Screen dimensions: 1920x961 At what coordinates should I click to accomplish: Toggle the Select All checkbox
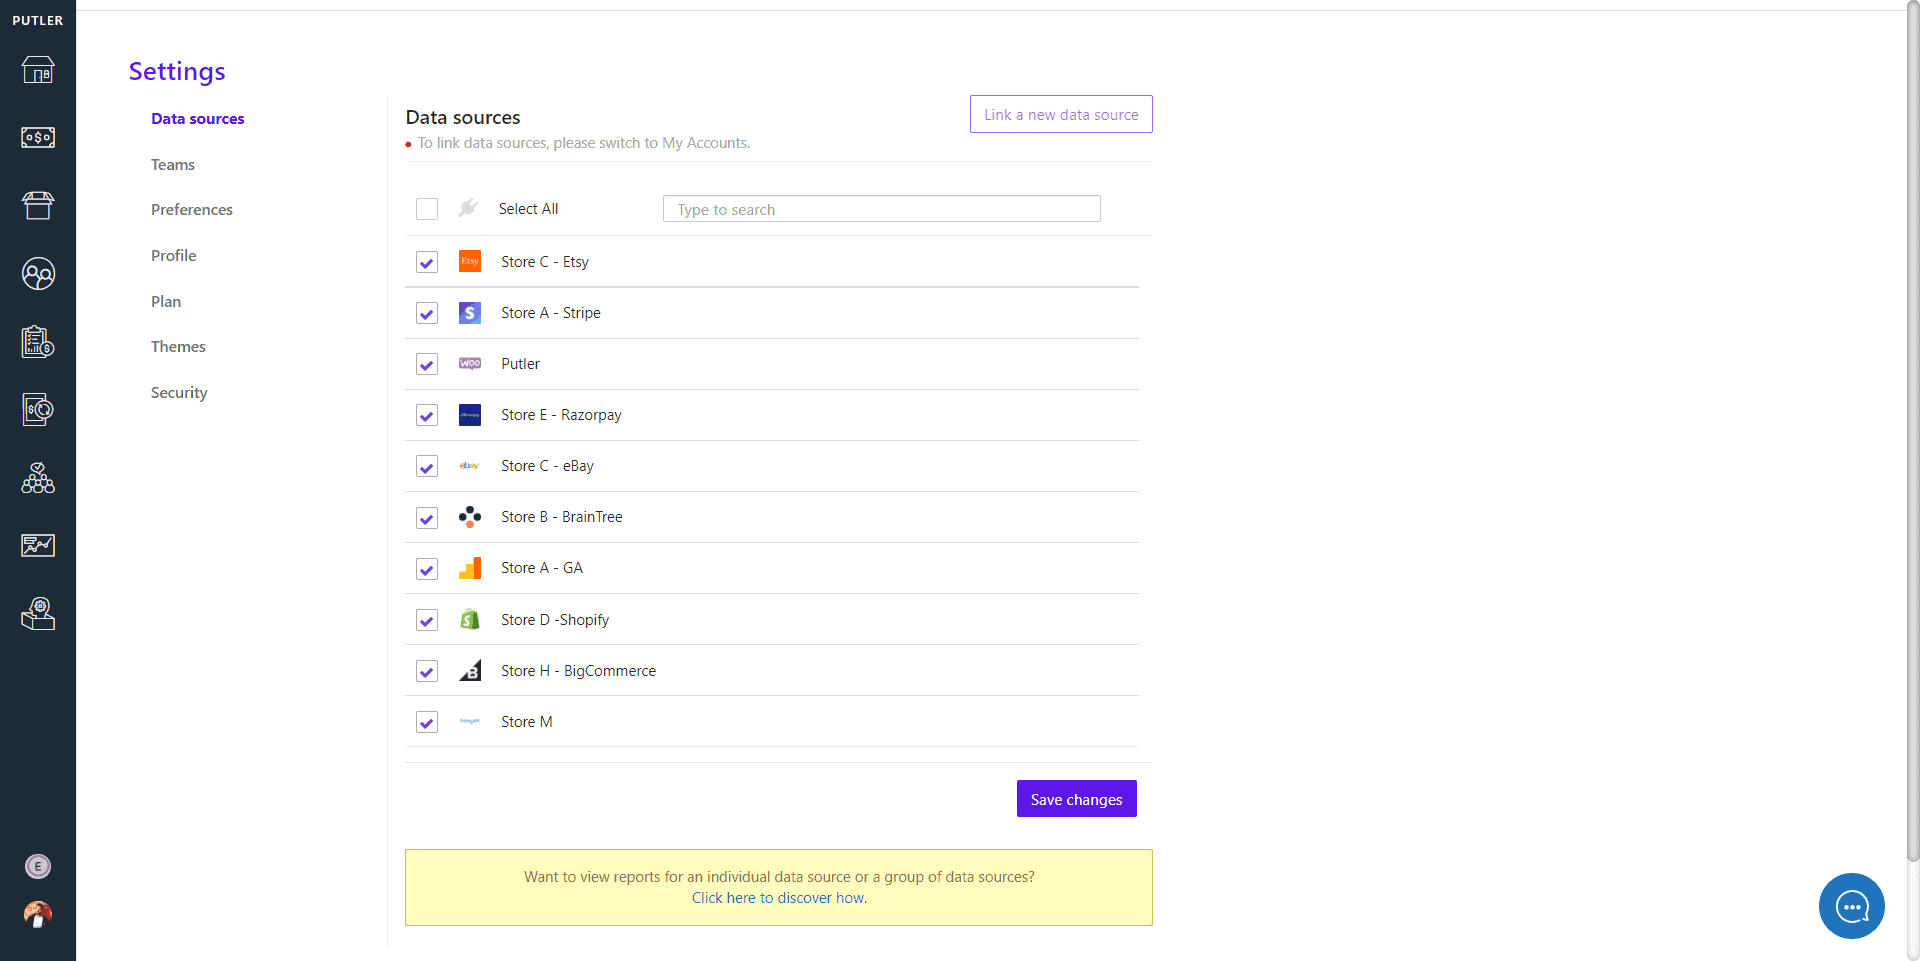pyautogui.click(x=427, y=209)
